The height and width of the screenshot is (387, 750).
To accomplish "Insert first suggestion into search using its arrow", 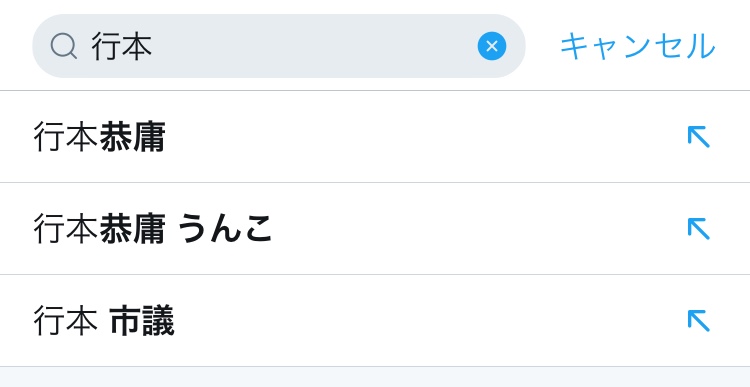I will 698,137.
